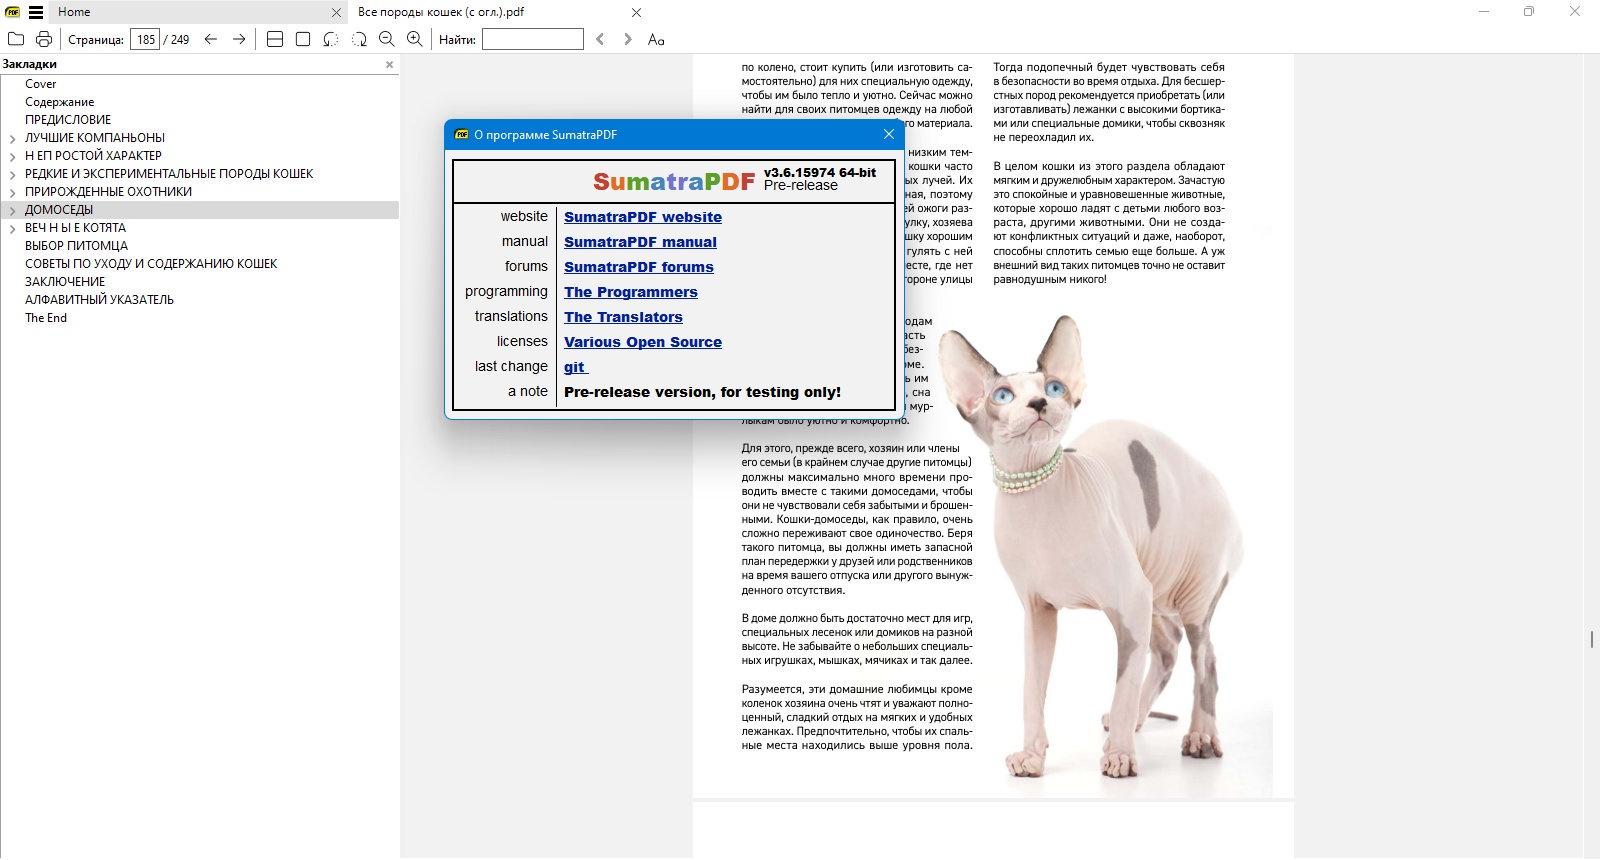This screenshot has height=860, width=1600.
Task: Switch to the Все породы кошек PDF tab
Action: point(441,12)
